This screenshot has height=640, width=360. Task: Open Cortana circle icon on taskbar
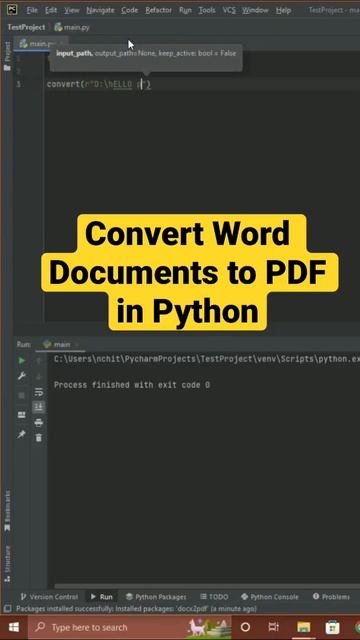[x=245, y=627]
